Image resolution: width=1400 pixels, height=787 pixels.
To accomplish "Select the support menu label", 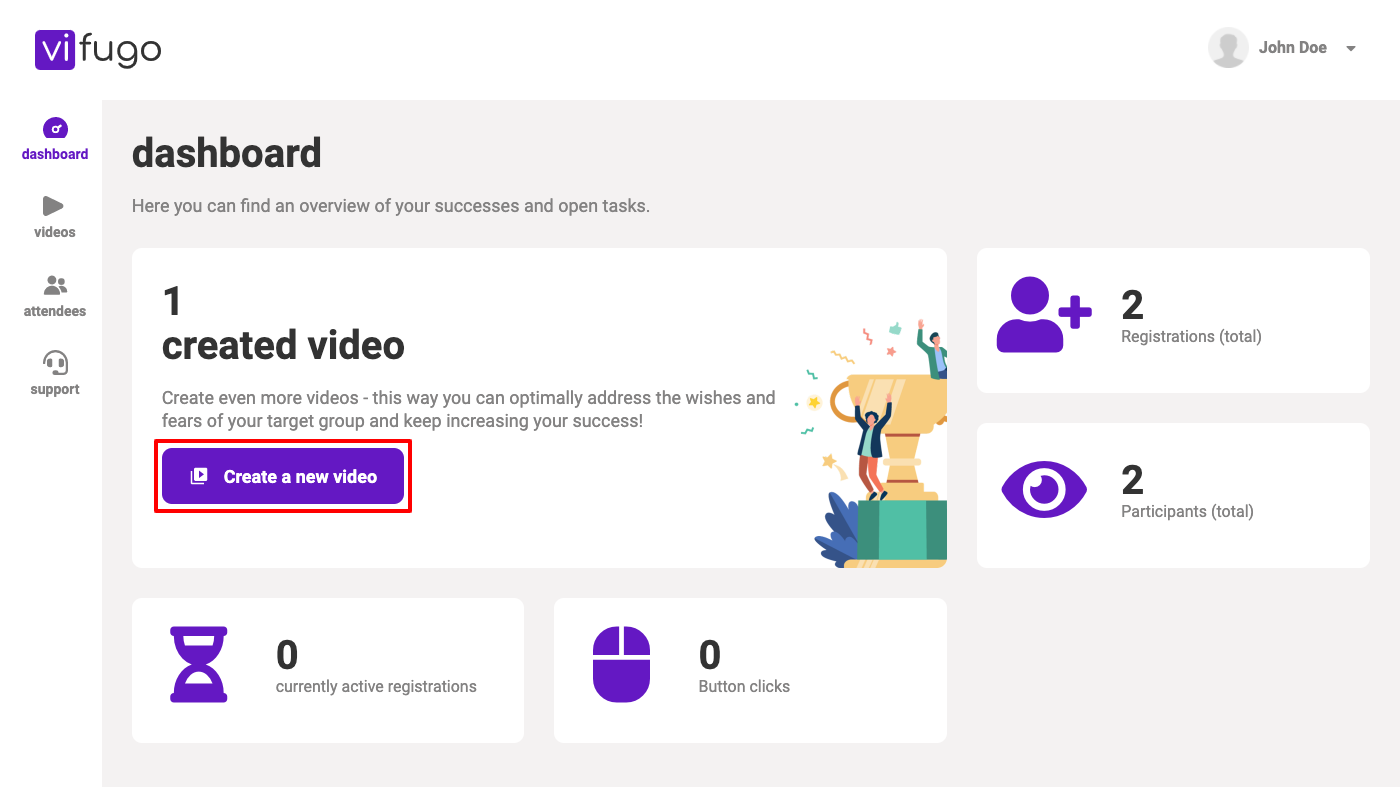I will (55, 389).
